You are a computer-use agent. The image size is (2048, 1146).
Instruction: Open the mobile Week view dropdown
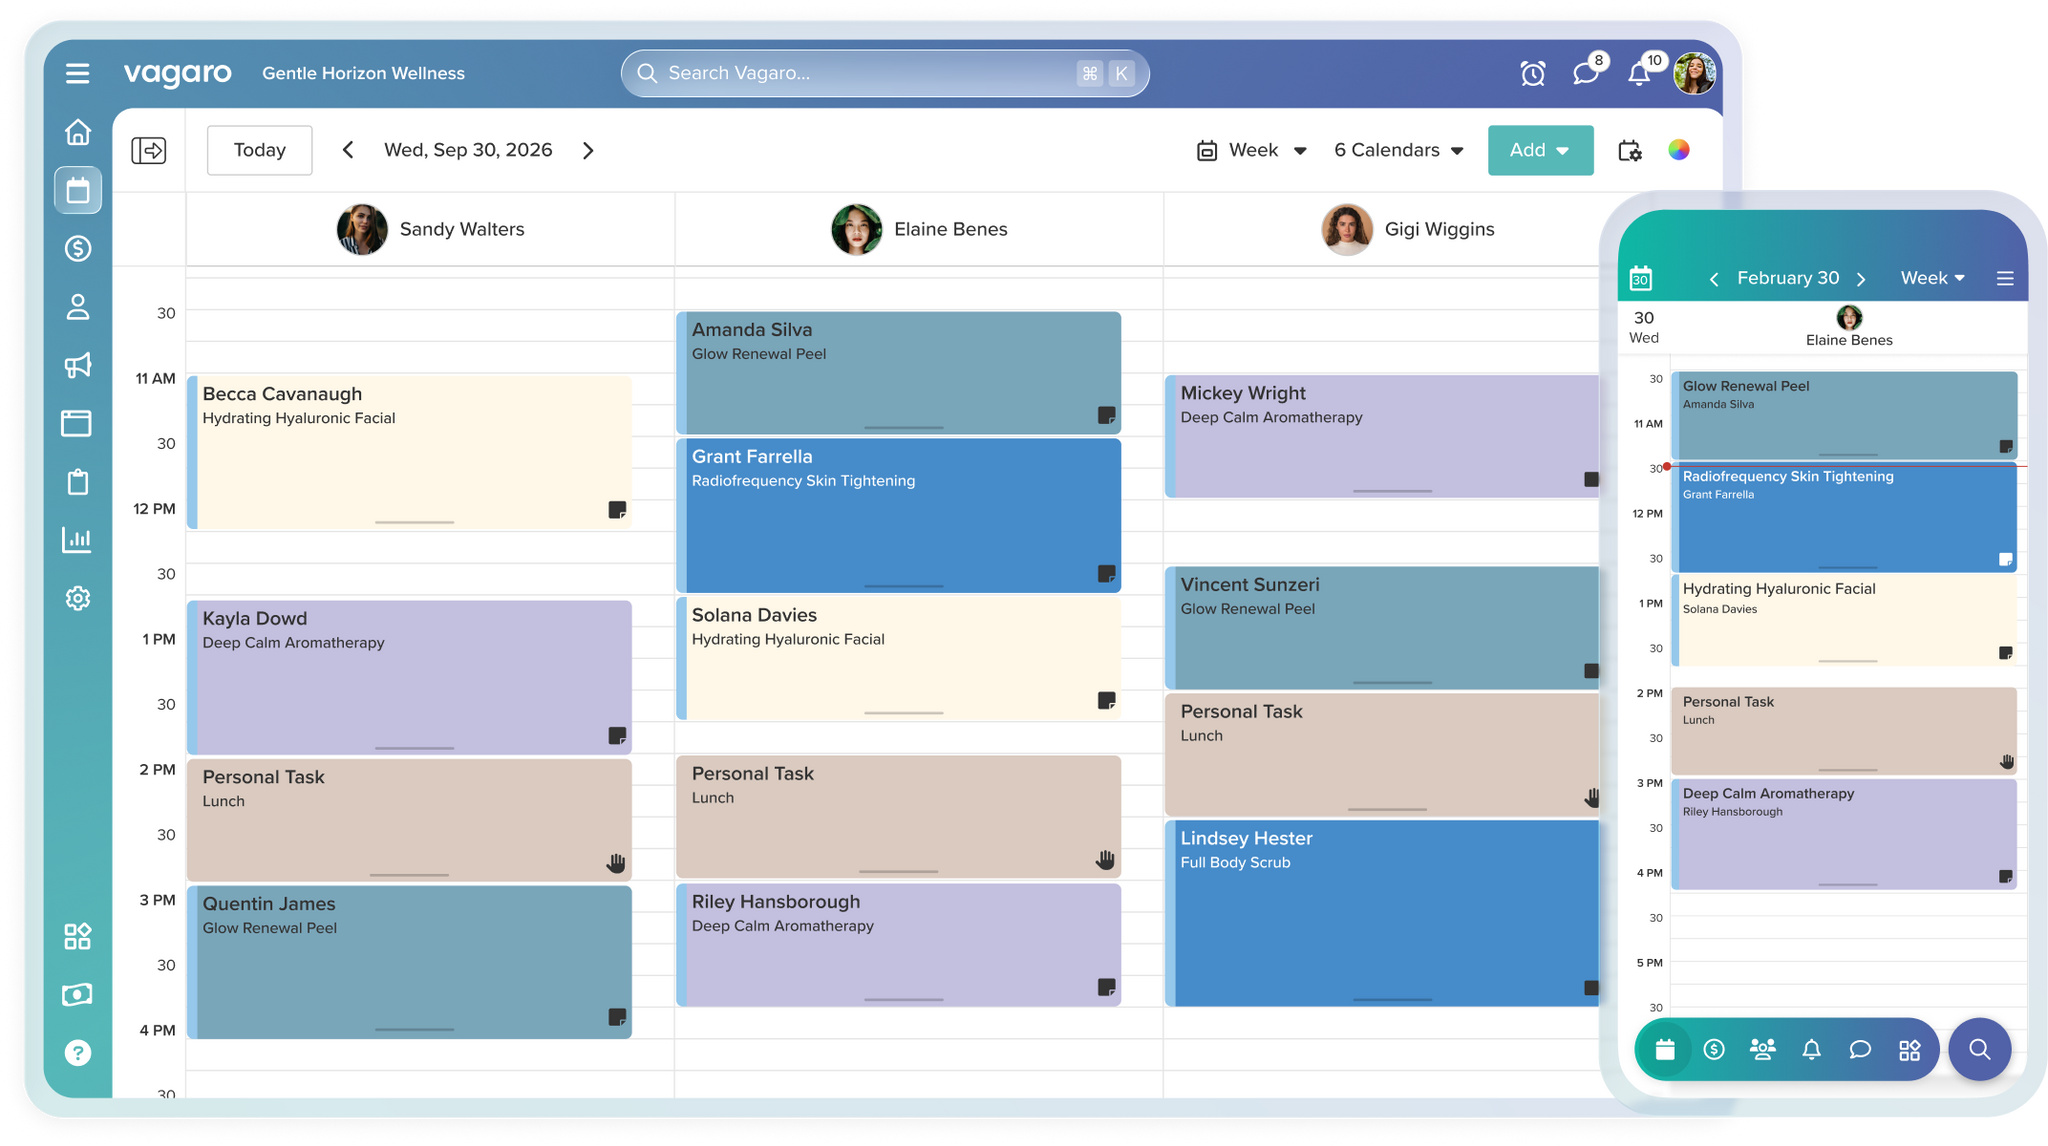(x=1933, y=278)
